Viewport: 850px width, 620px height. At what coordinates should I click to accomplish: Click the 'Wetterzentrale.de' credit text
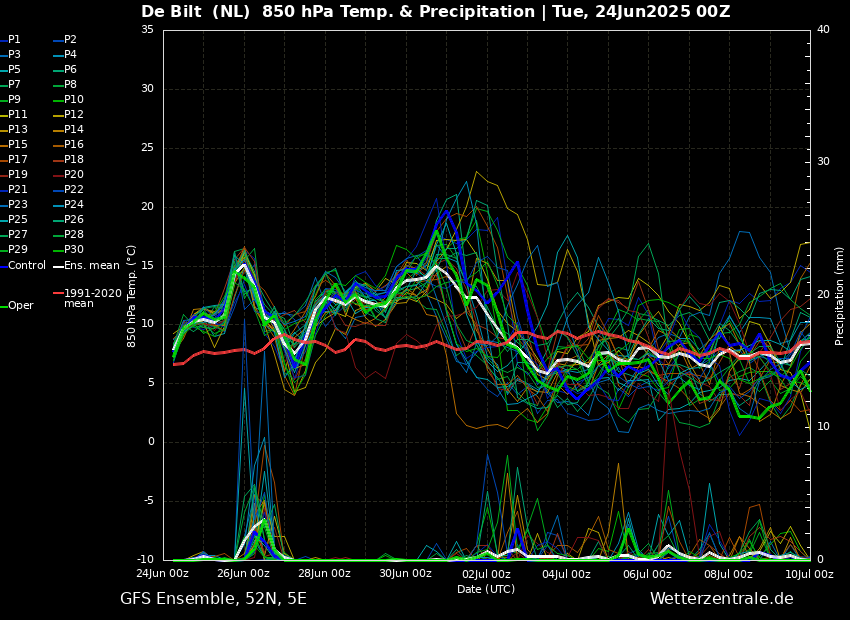(722, 599)
